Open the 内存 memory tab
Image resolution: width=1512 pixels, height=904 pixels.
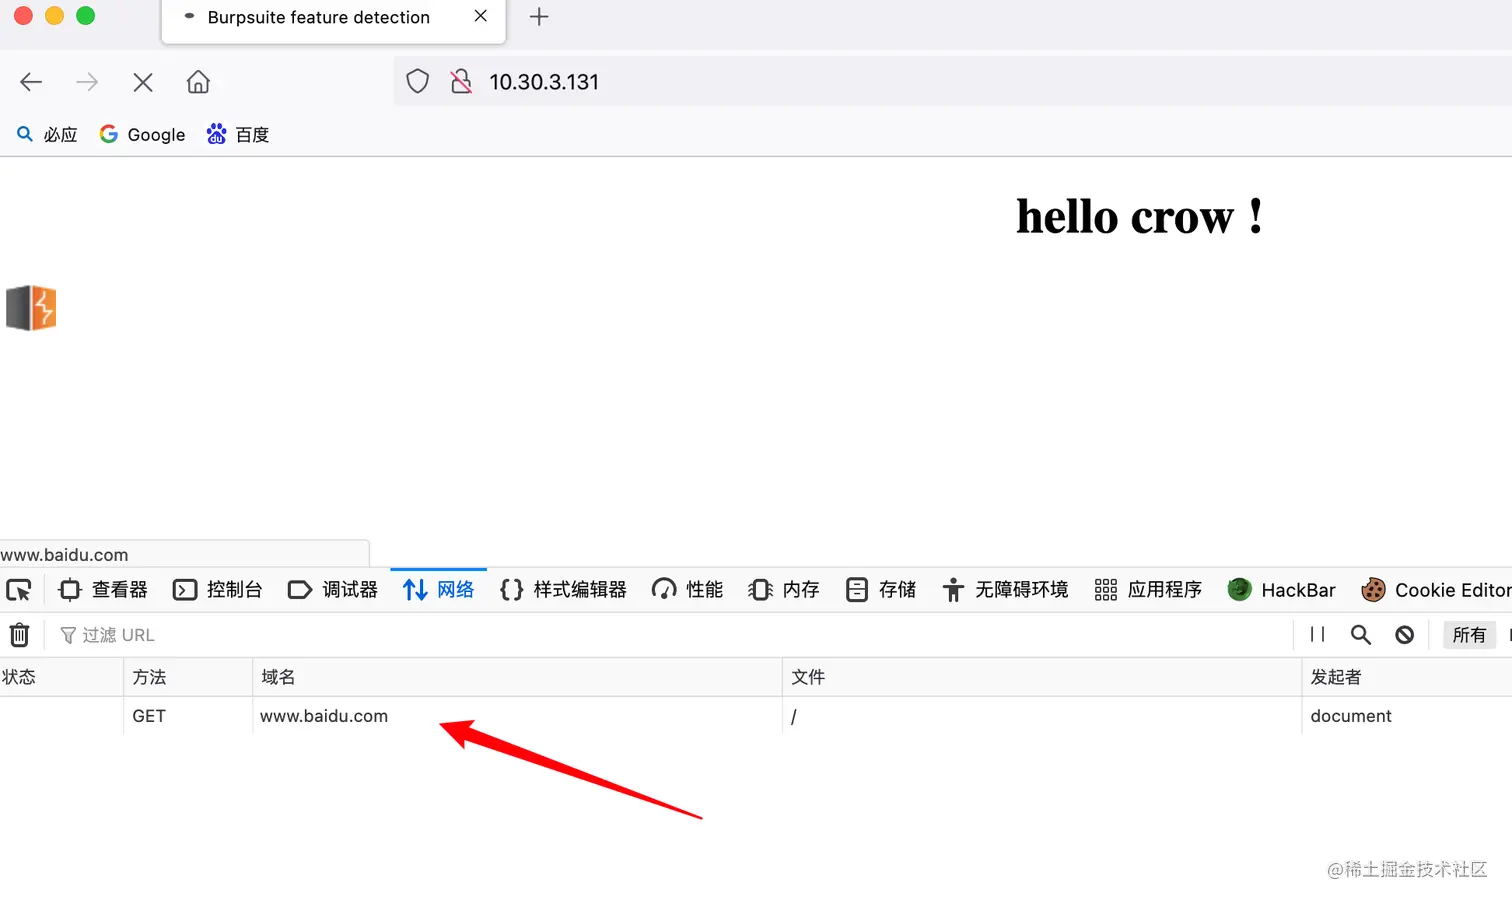click(784, 590)
